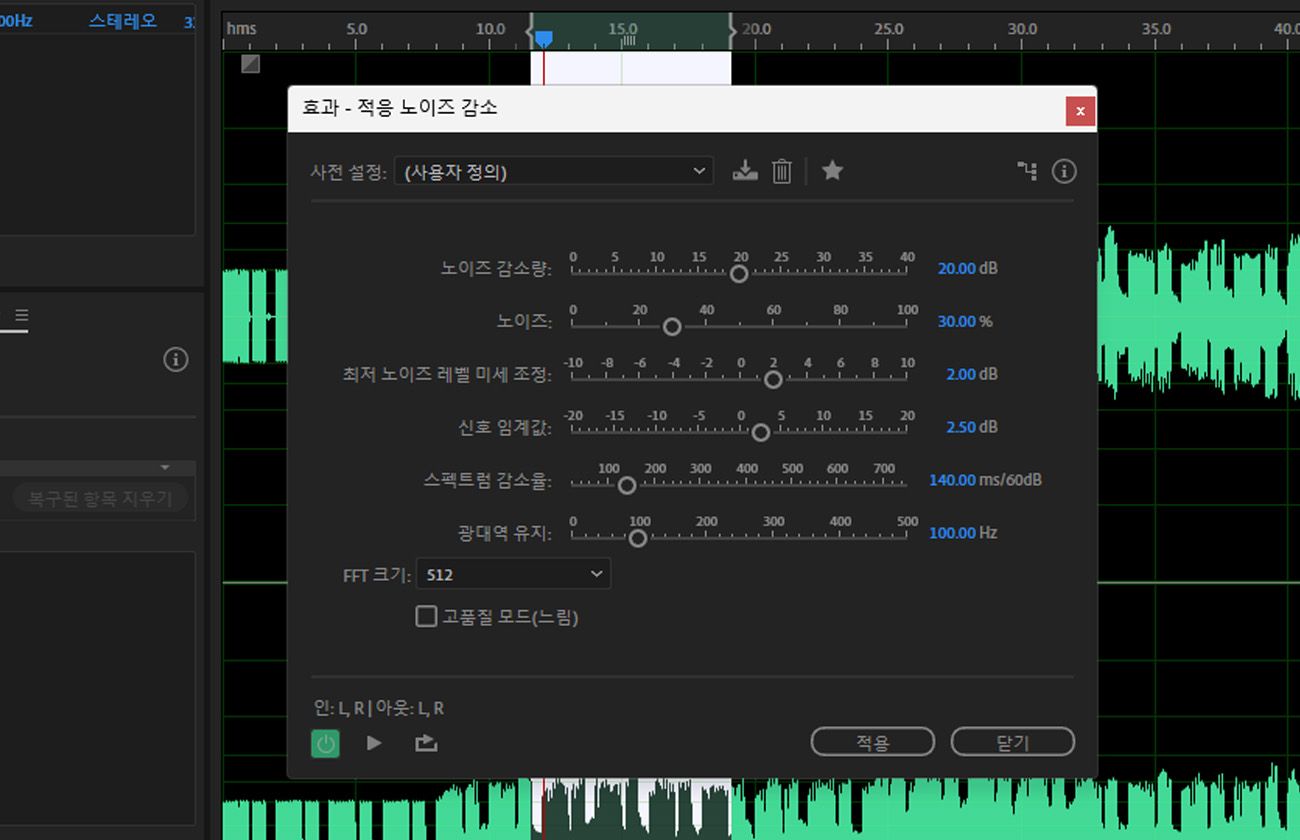Toggle loop playback in the effect dialog
Viewport: 1300px width, 840px height.
(x=425, y=742)
